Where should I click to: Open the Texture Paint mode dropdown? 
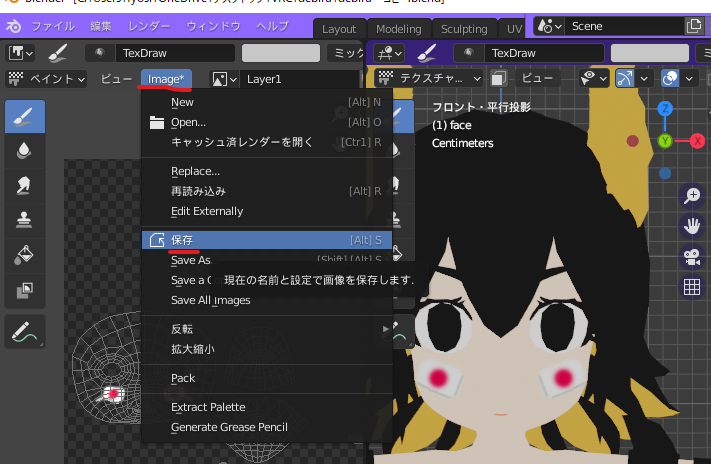(429, 79)
